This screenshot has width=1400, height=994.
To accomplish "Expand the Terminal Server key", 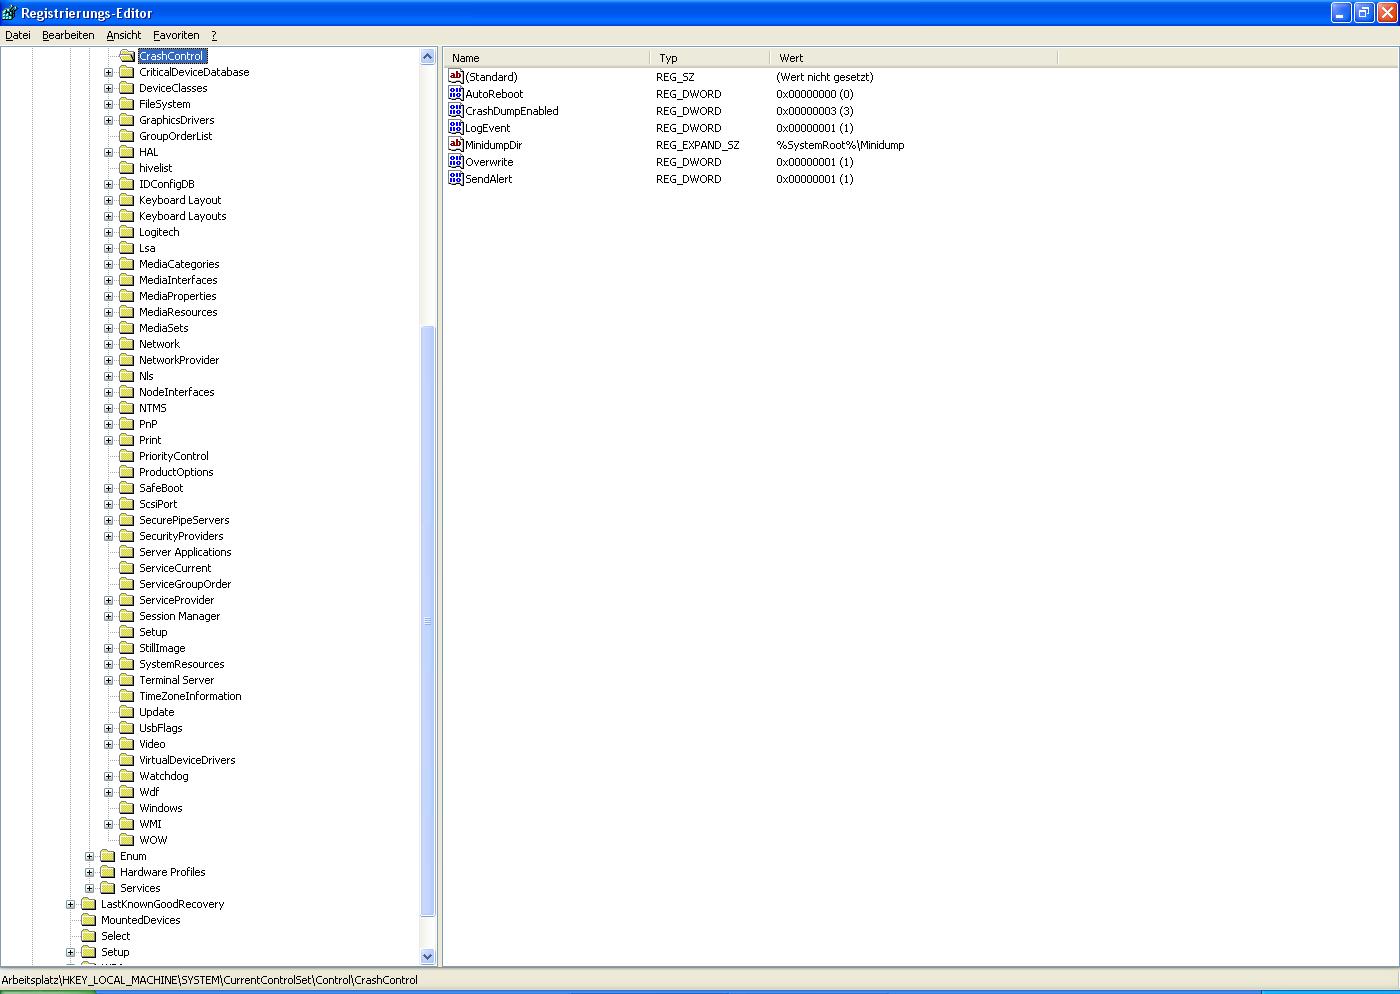I will (109, 680).
